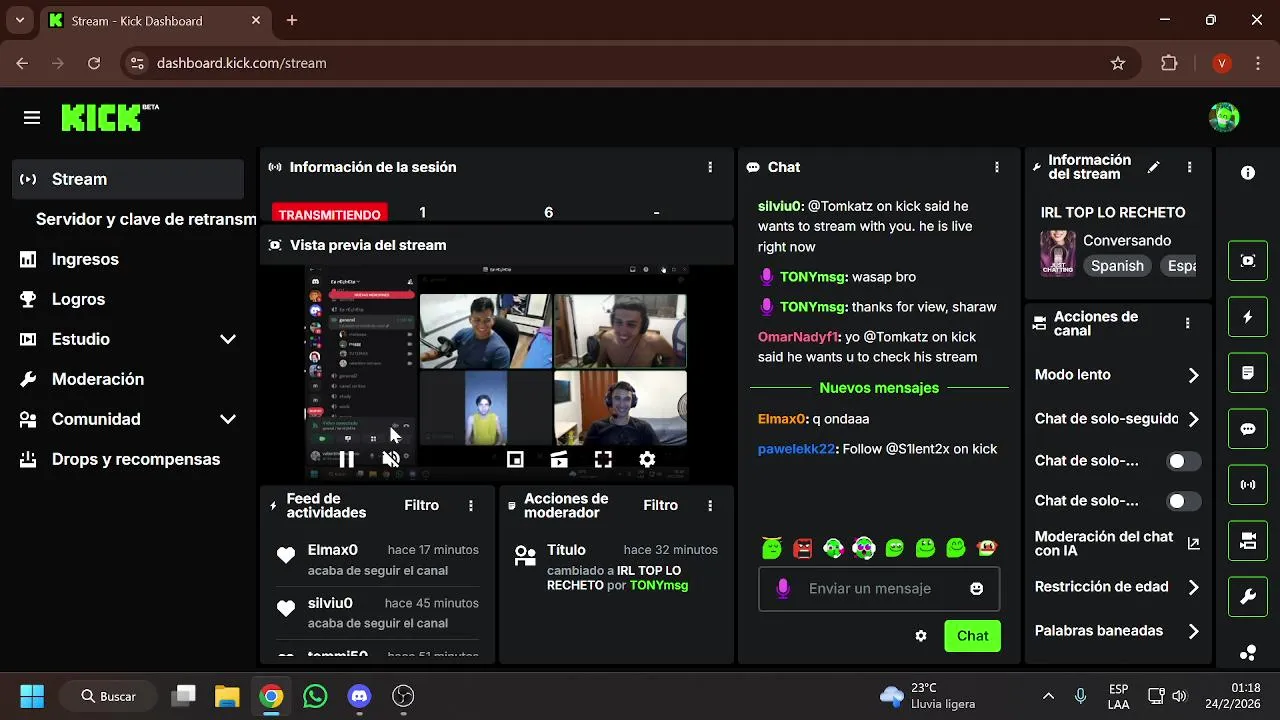Expand the Estudio sidebar section
Viewport: 1280px width, 720px height.
(228, 339)
